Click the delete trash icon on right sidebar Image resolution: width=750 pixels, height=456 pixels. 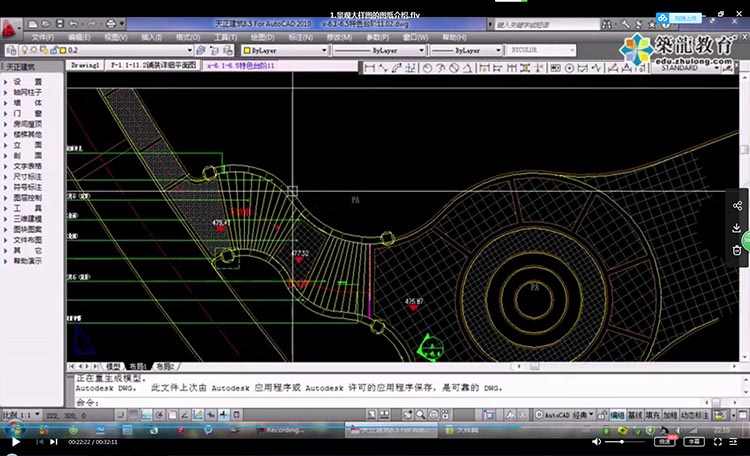(737, 250)
